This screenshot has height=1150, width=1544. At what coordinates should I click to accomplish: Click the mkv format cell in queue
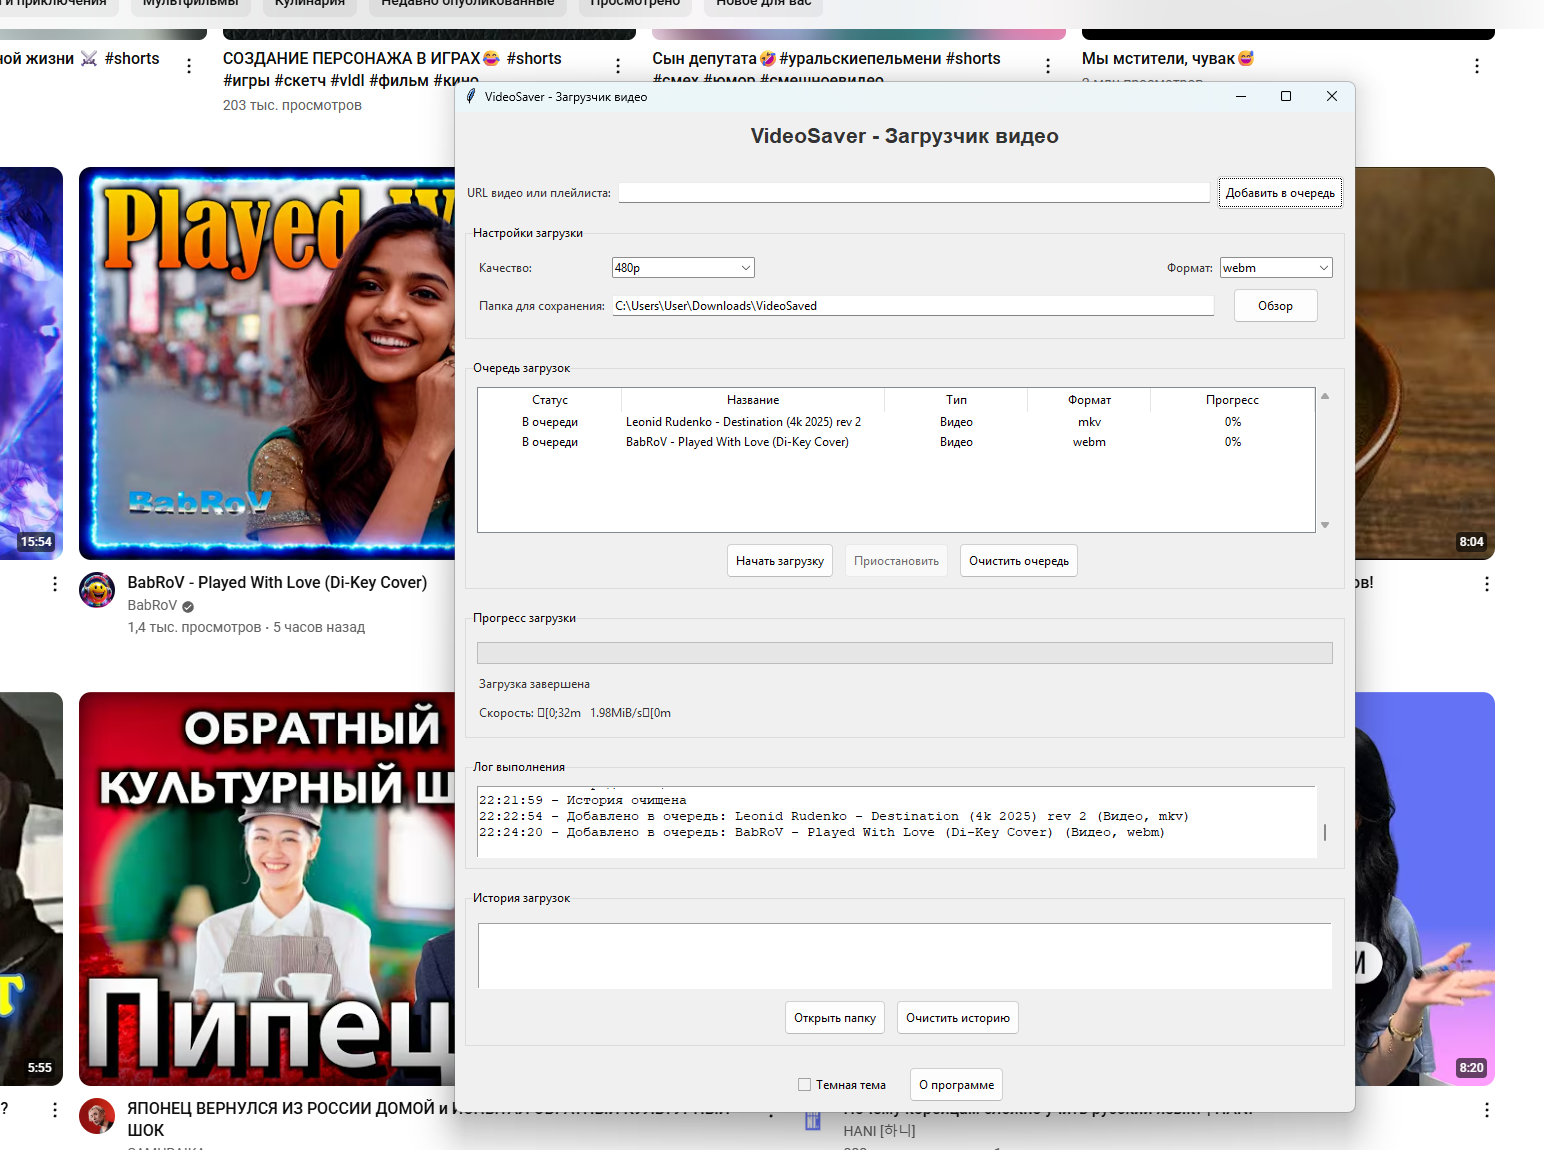1089,422
